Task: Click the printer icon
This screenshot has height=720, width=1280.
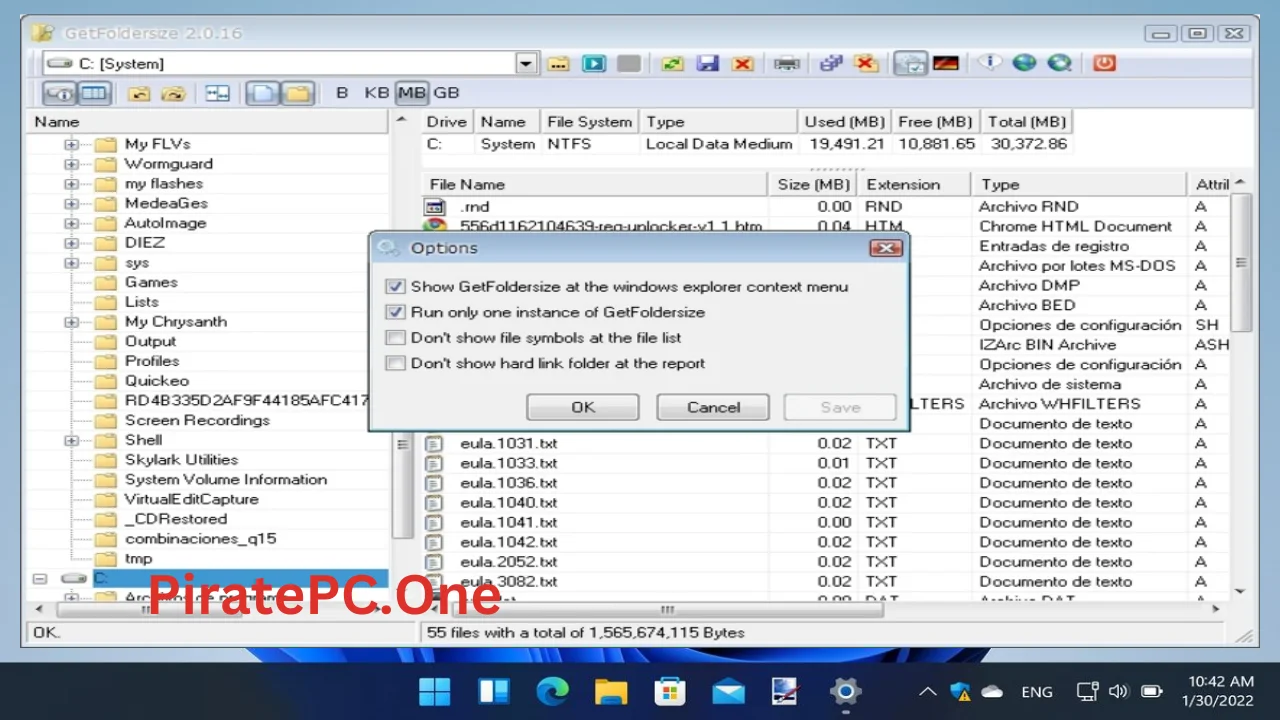Action: point(787,64)
